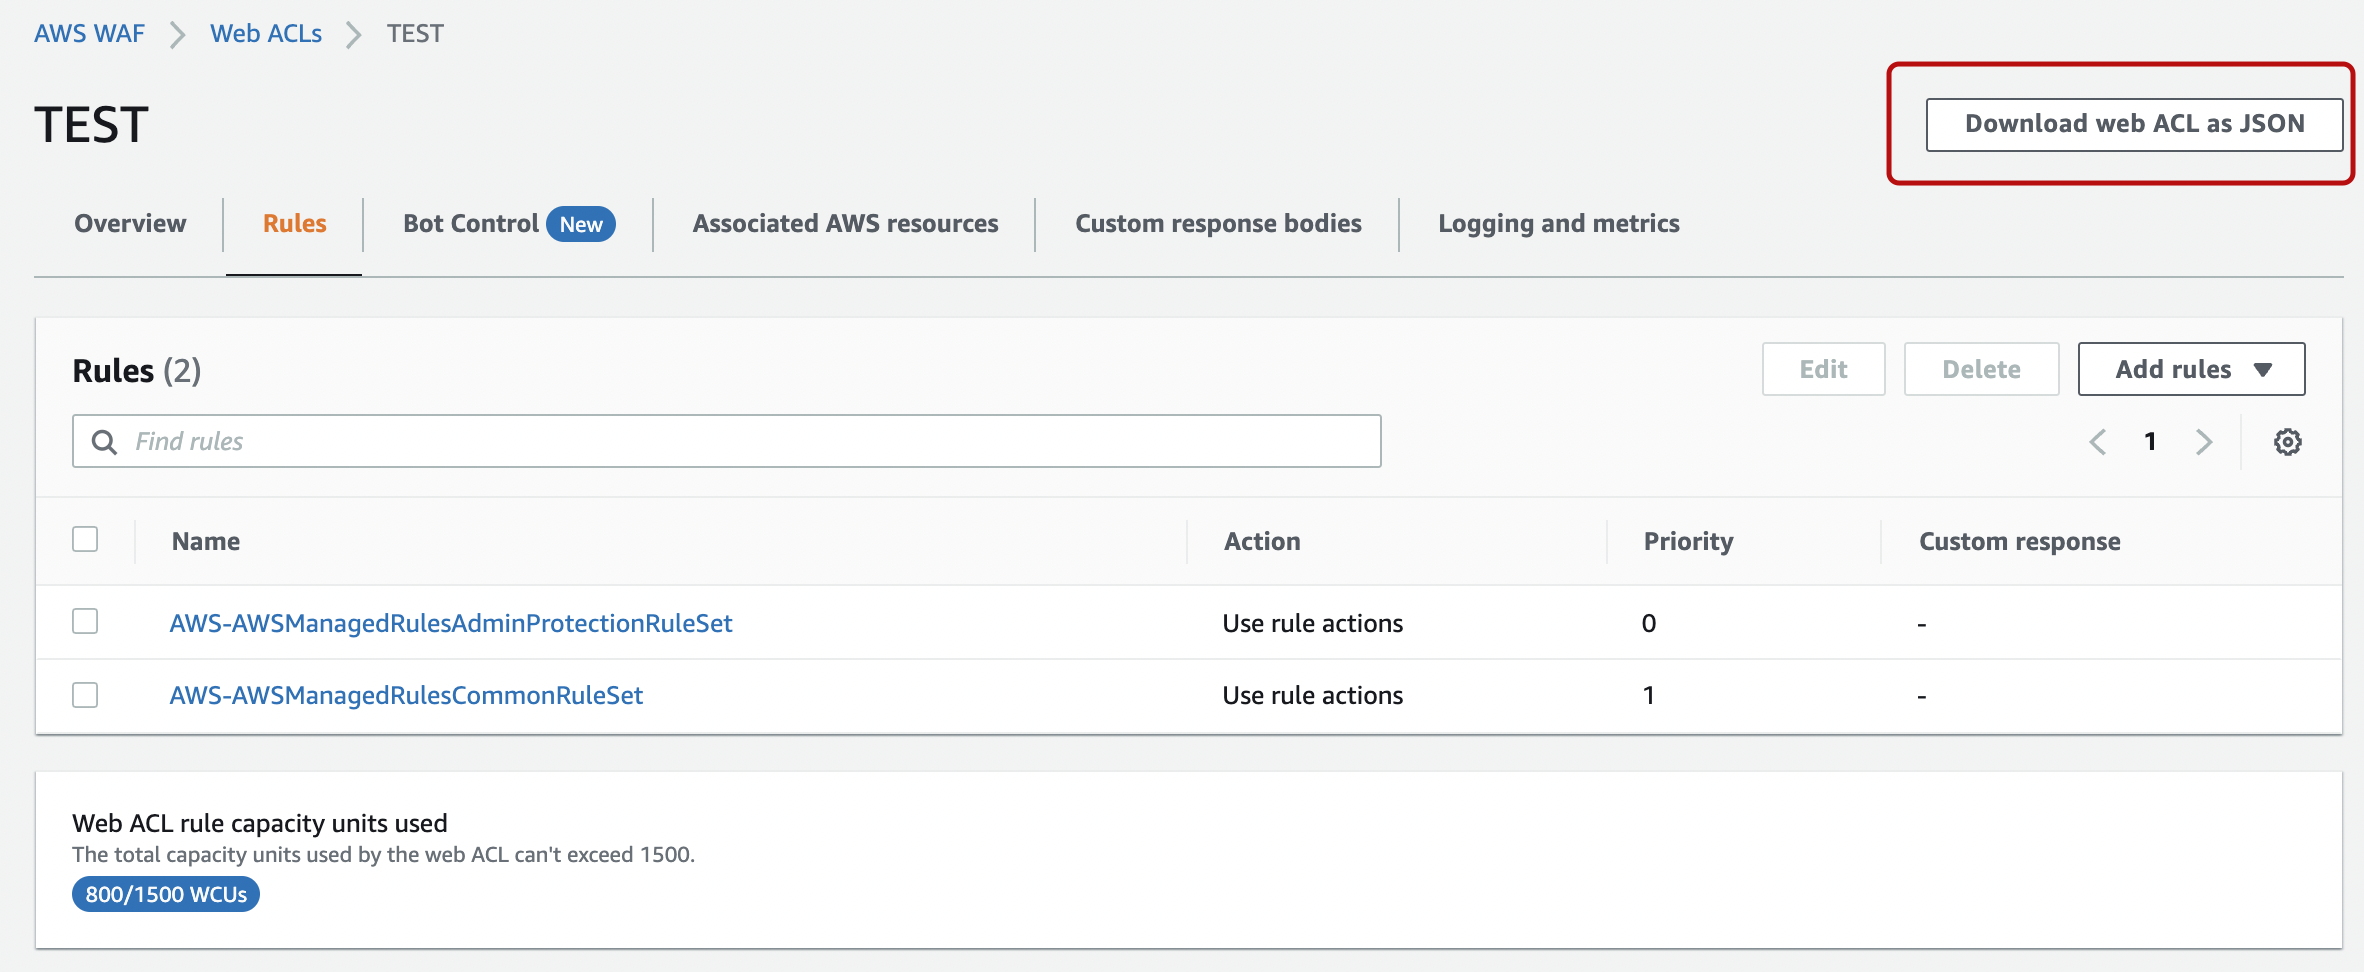
Task: Open AWS-AWSManagedRulesCommonRuleSet rule link
Action: (x=406, y=695)
